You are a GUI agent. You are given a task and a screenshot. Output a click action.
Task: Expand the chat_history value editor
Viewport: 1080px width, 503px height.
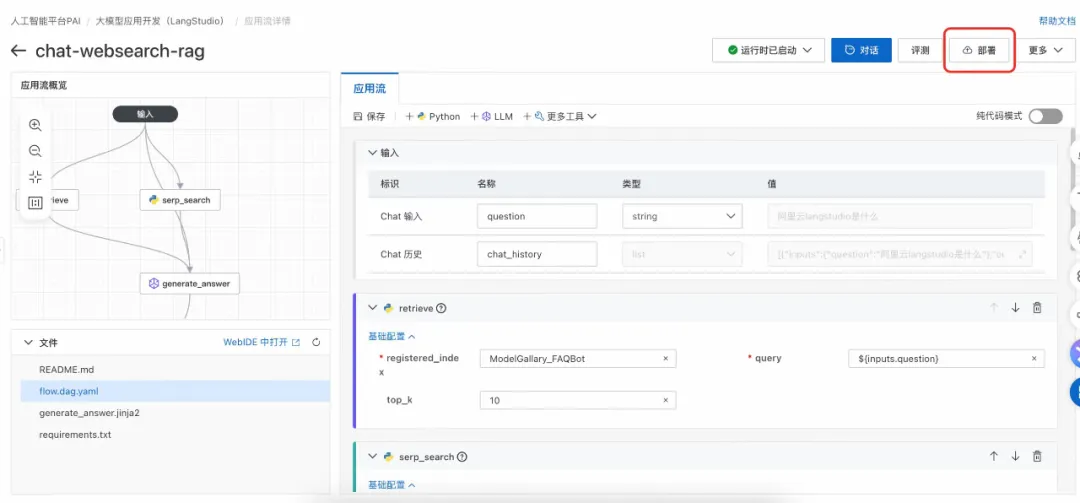pos(1023,254)
